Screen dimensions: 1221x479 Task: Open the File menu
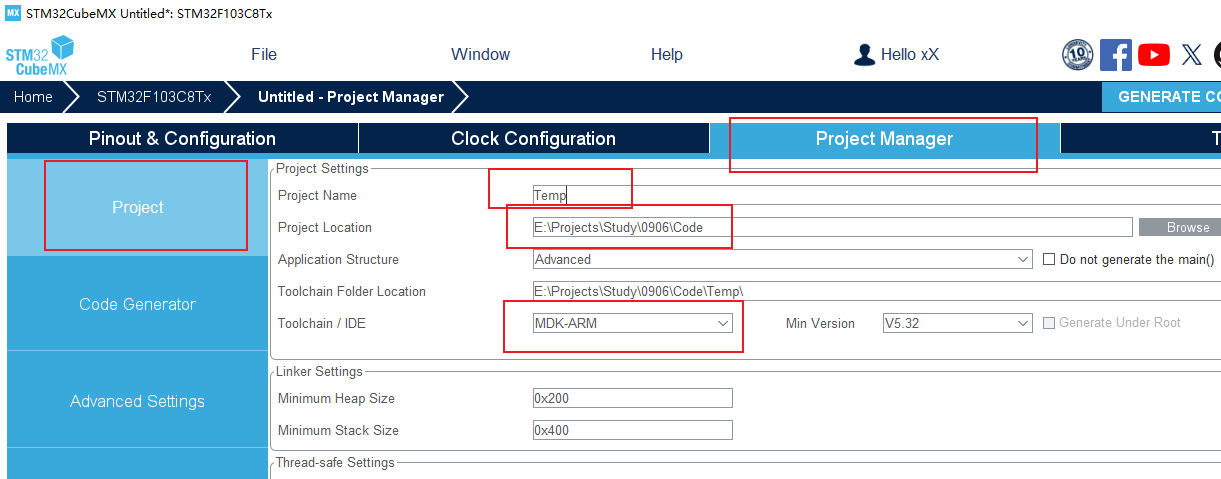pyautogui.click(x=264, y=55)
